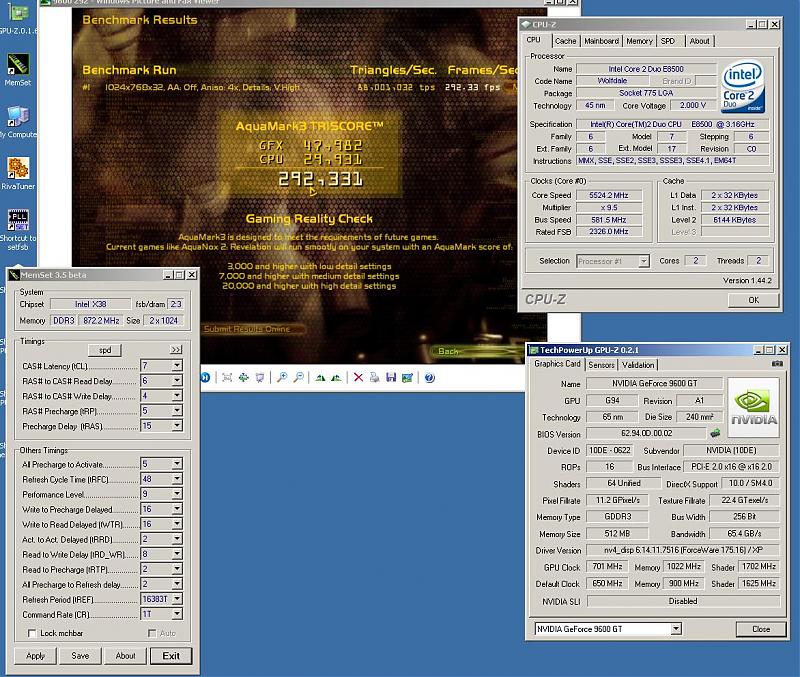Click Apply in MemSet
Image resolution: width=800 pixels, height=677 pixels.
tap(35, 656)
